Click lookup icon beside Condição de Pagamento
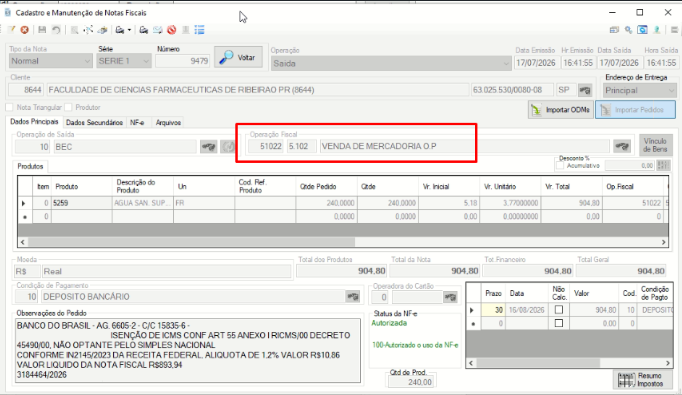The width and height of the screenshot is (682, 395). pyautogui.click(x=353, y=297)
